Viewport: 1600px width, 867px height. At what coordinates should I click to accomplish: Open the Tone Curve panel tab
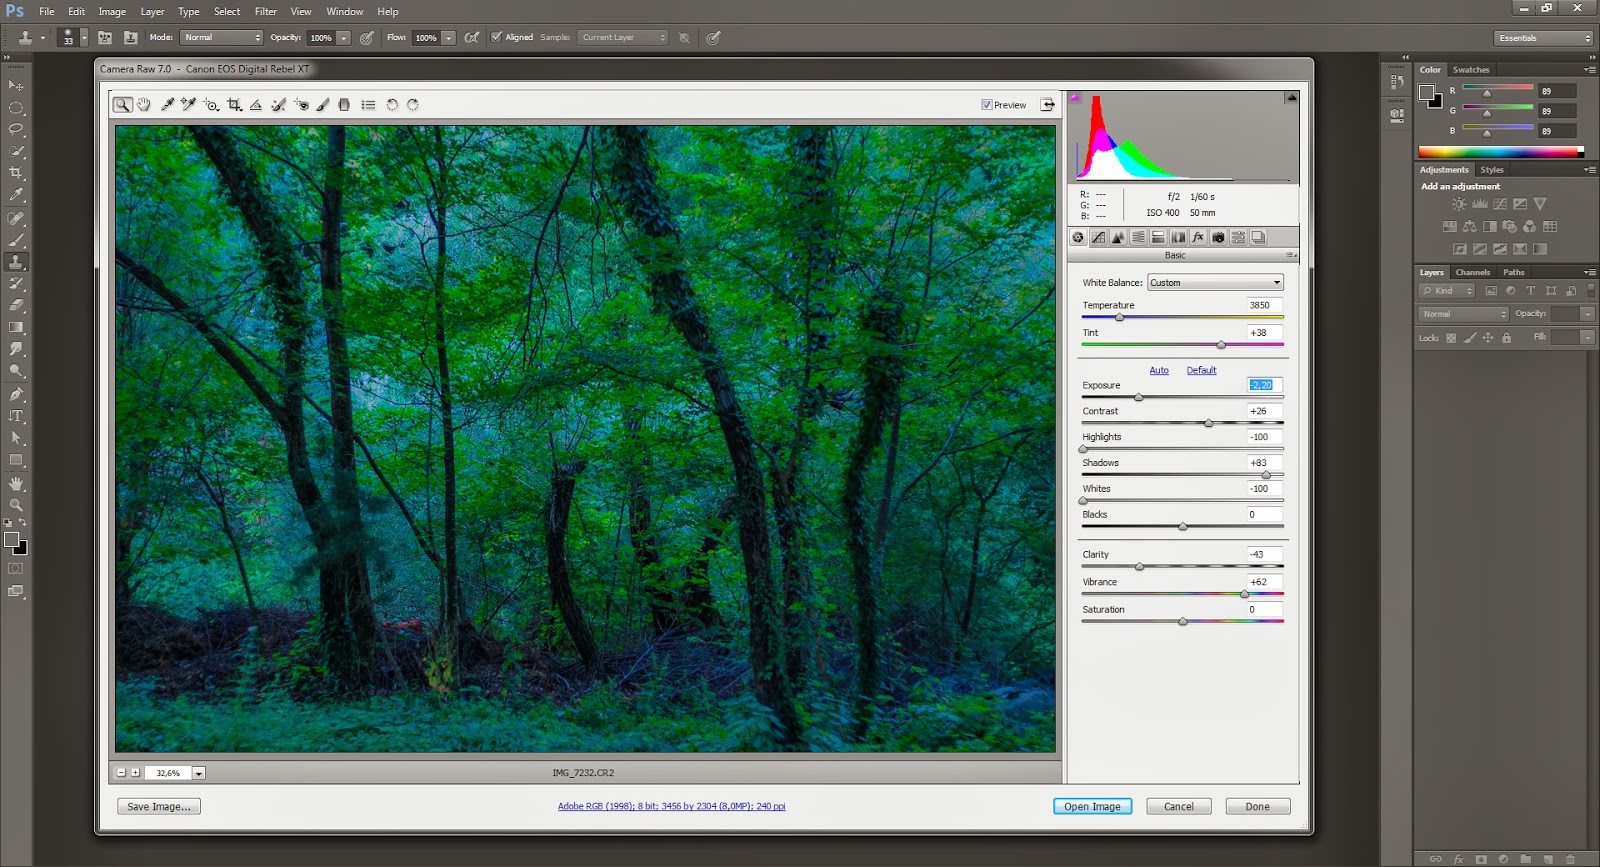pos(1098,237)
